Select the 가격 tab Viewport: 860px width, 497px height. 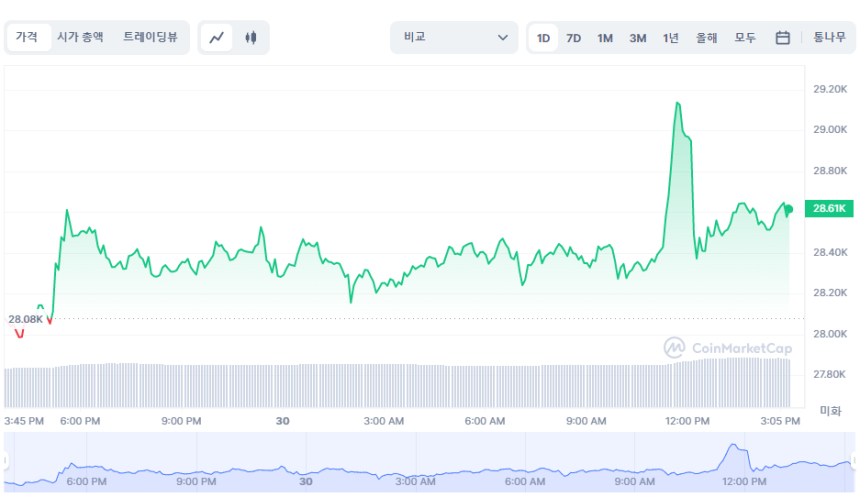27,37
